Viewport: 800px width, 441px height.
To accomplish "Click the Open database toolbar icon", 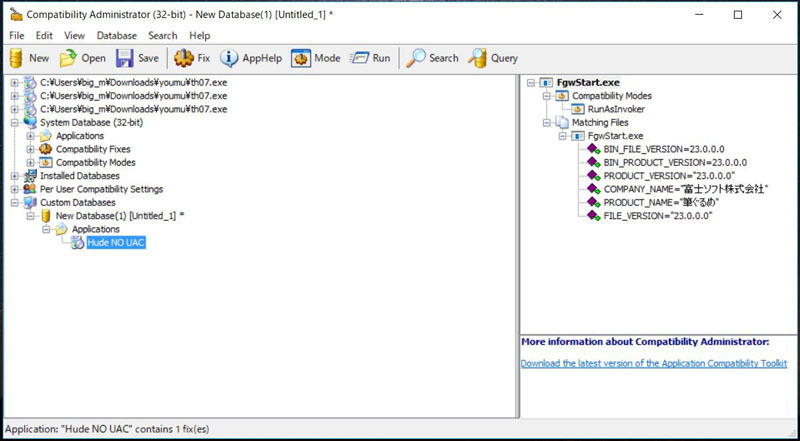I will (x=67, y=58).
